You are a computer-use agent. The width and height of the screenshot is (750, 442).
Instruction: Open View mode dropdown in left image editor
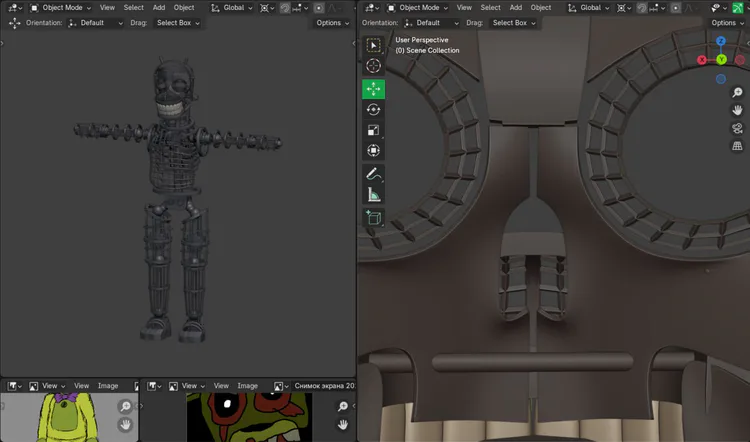point(47,386)
